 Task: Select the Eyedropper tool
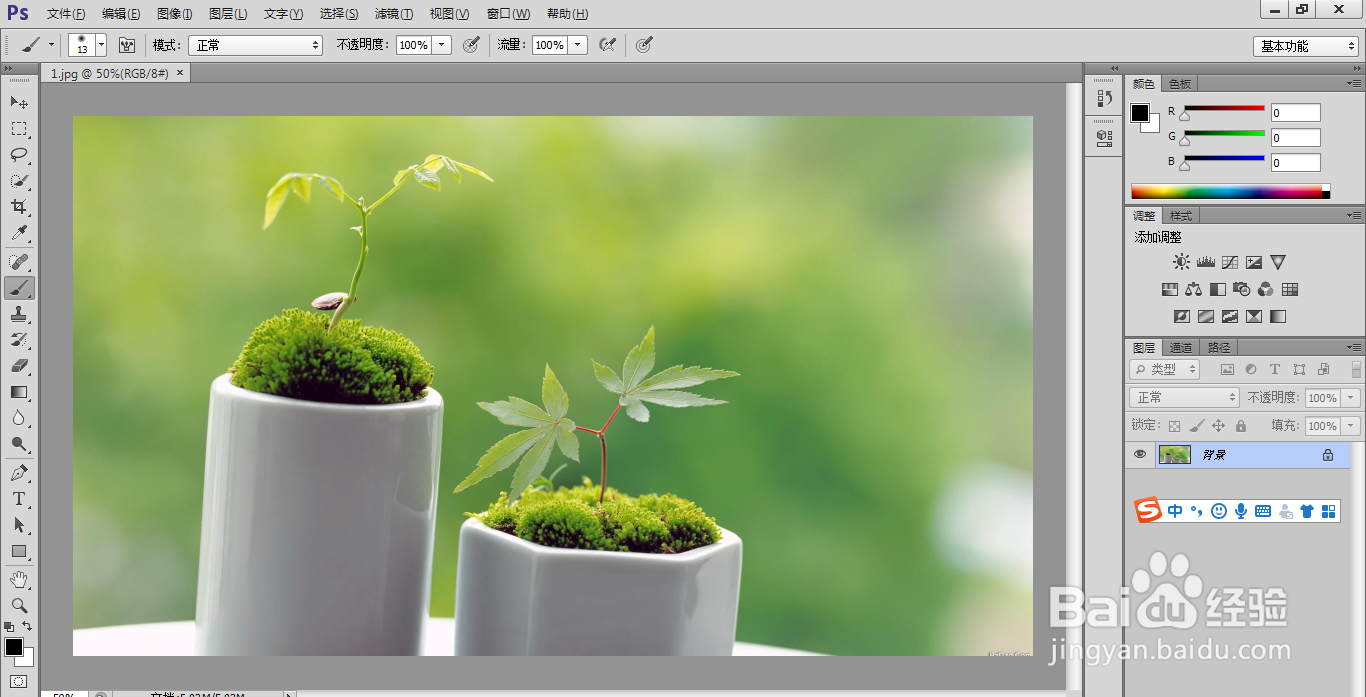tap(19, 232)
